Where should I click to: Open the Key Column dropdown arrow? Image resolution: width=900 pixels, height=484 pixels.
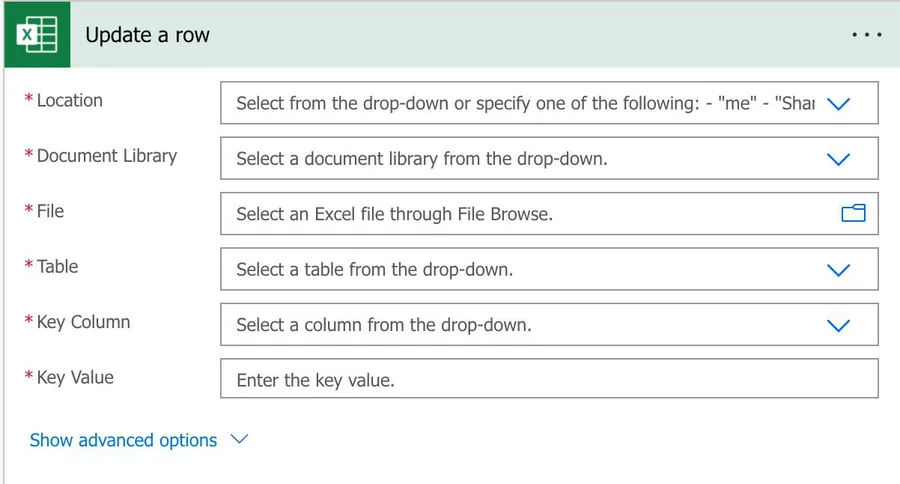click(838, 325)
